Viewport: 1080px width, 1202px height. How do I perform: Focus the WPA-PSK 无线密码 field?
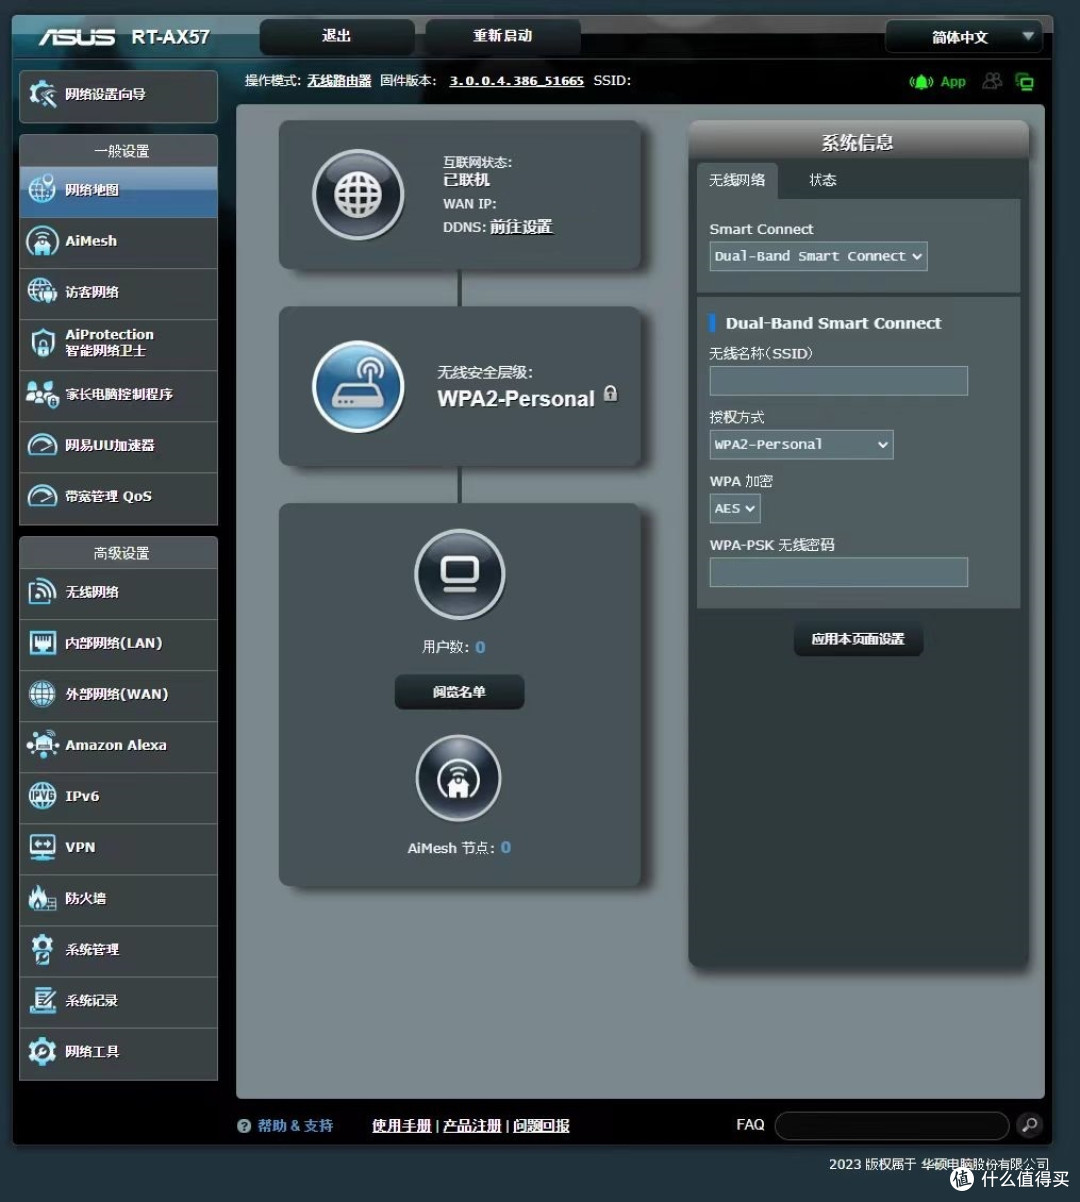(839, 572)
